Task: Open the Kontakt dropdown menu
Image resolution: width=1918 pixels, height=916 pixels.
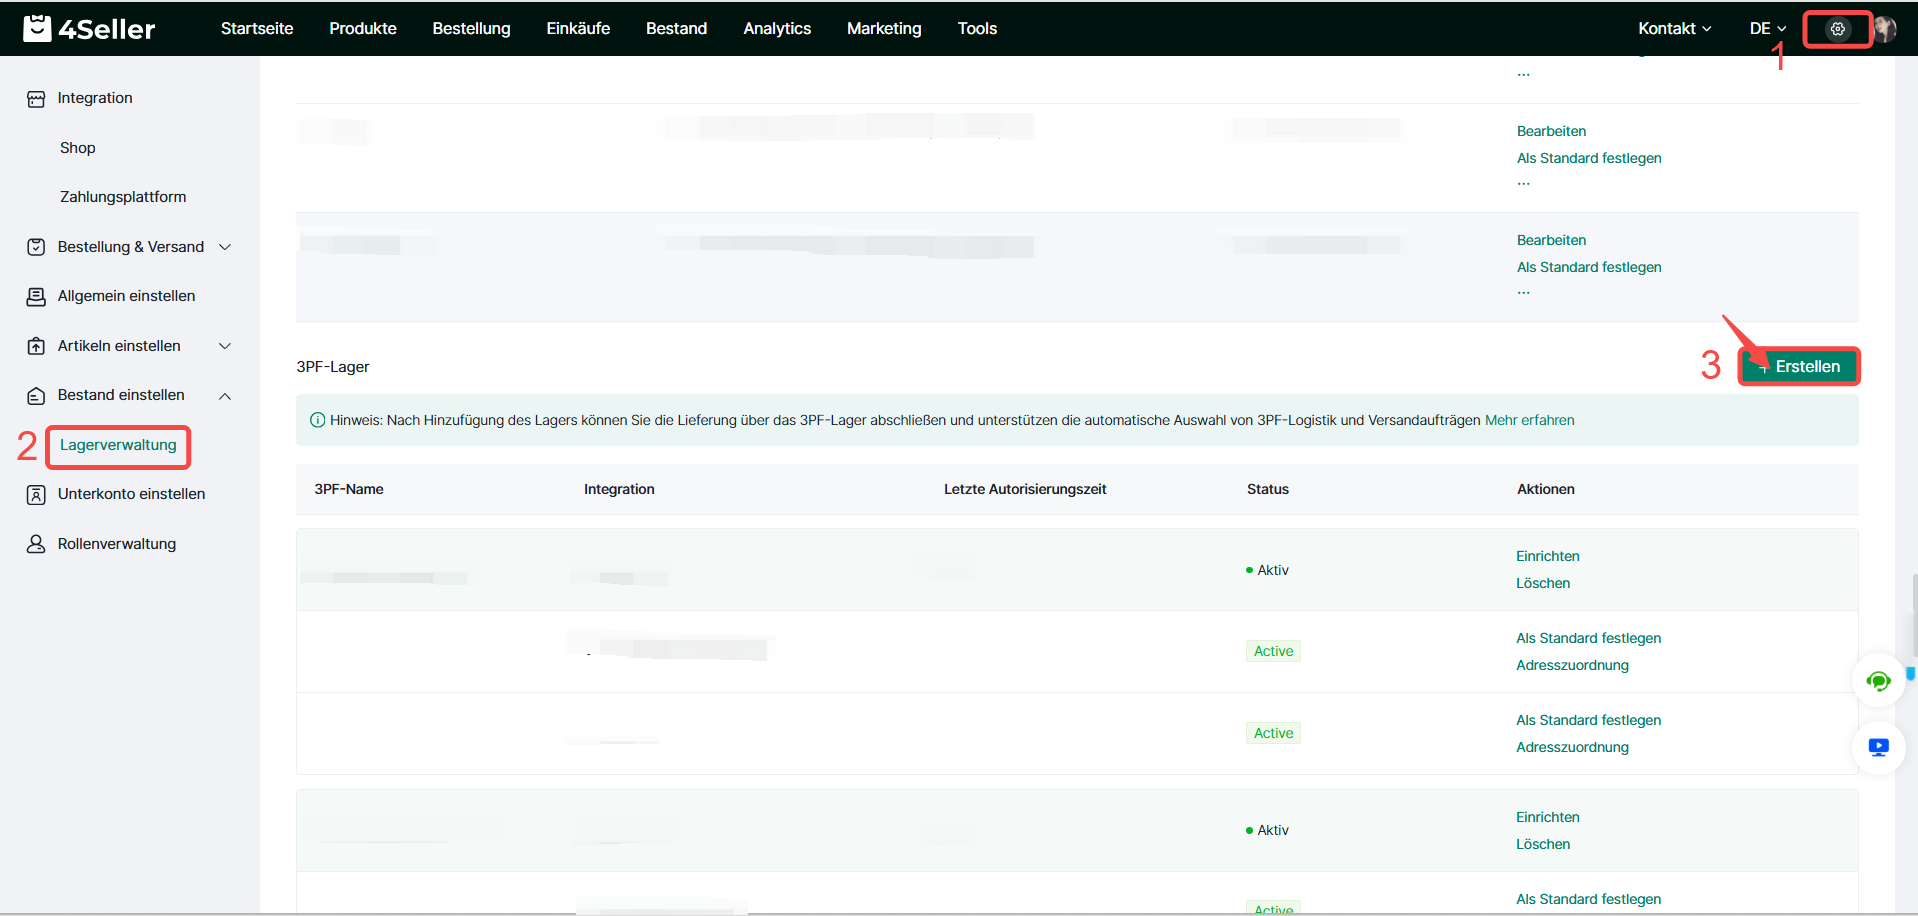Action: (x=1674, y=29)
